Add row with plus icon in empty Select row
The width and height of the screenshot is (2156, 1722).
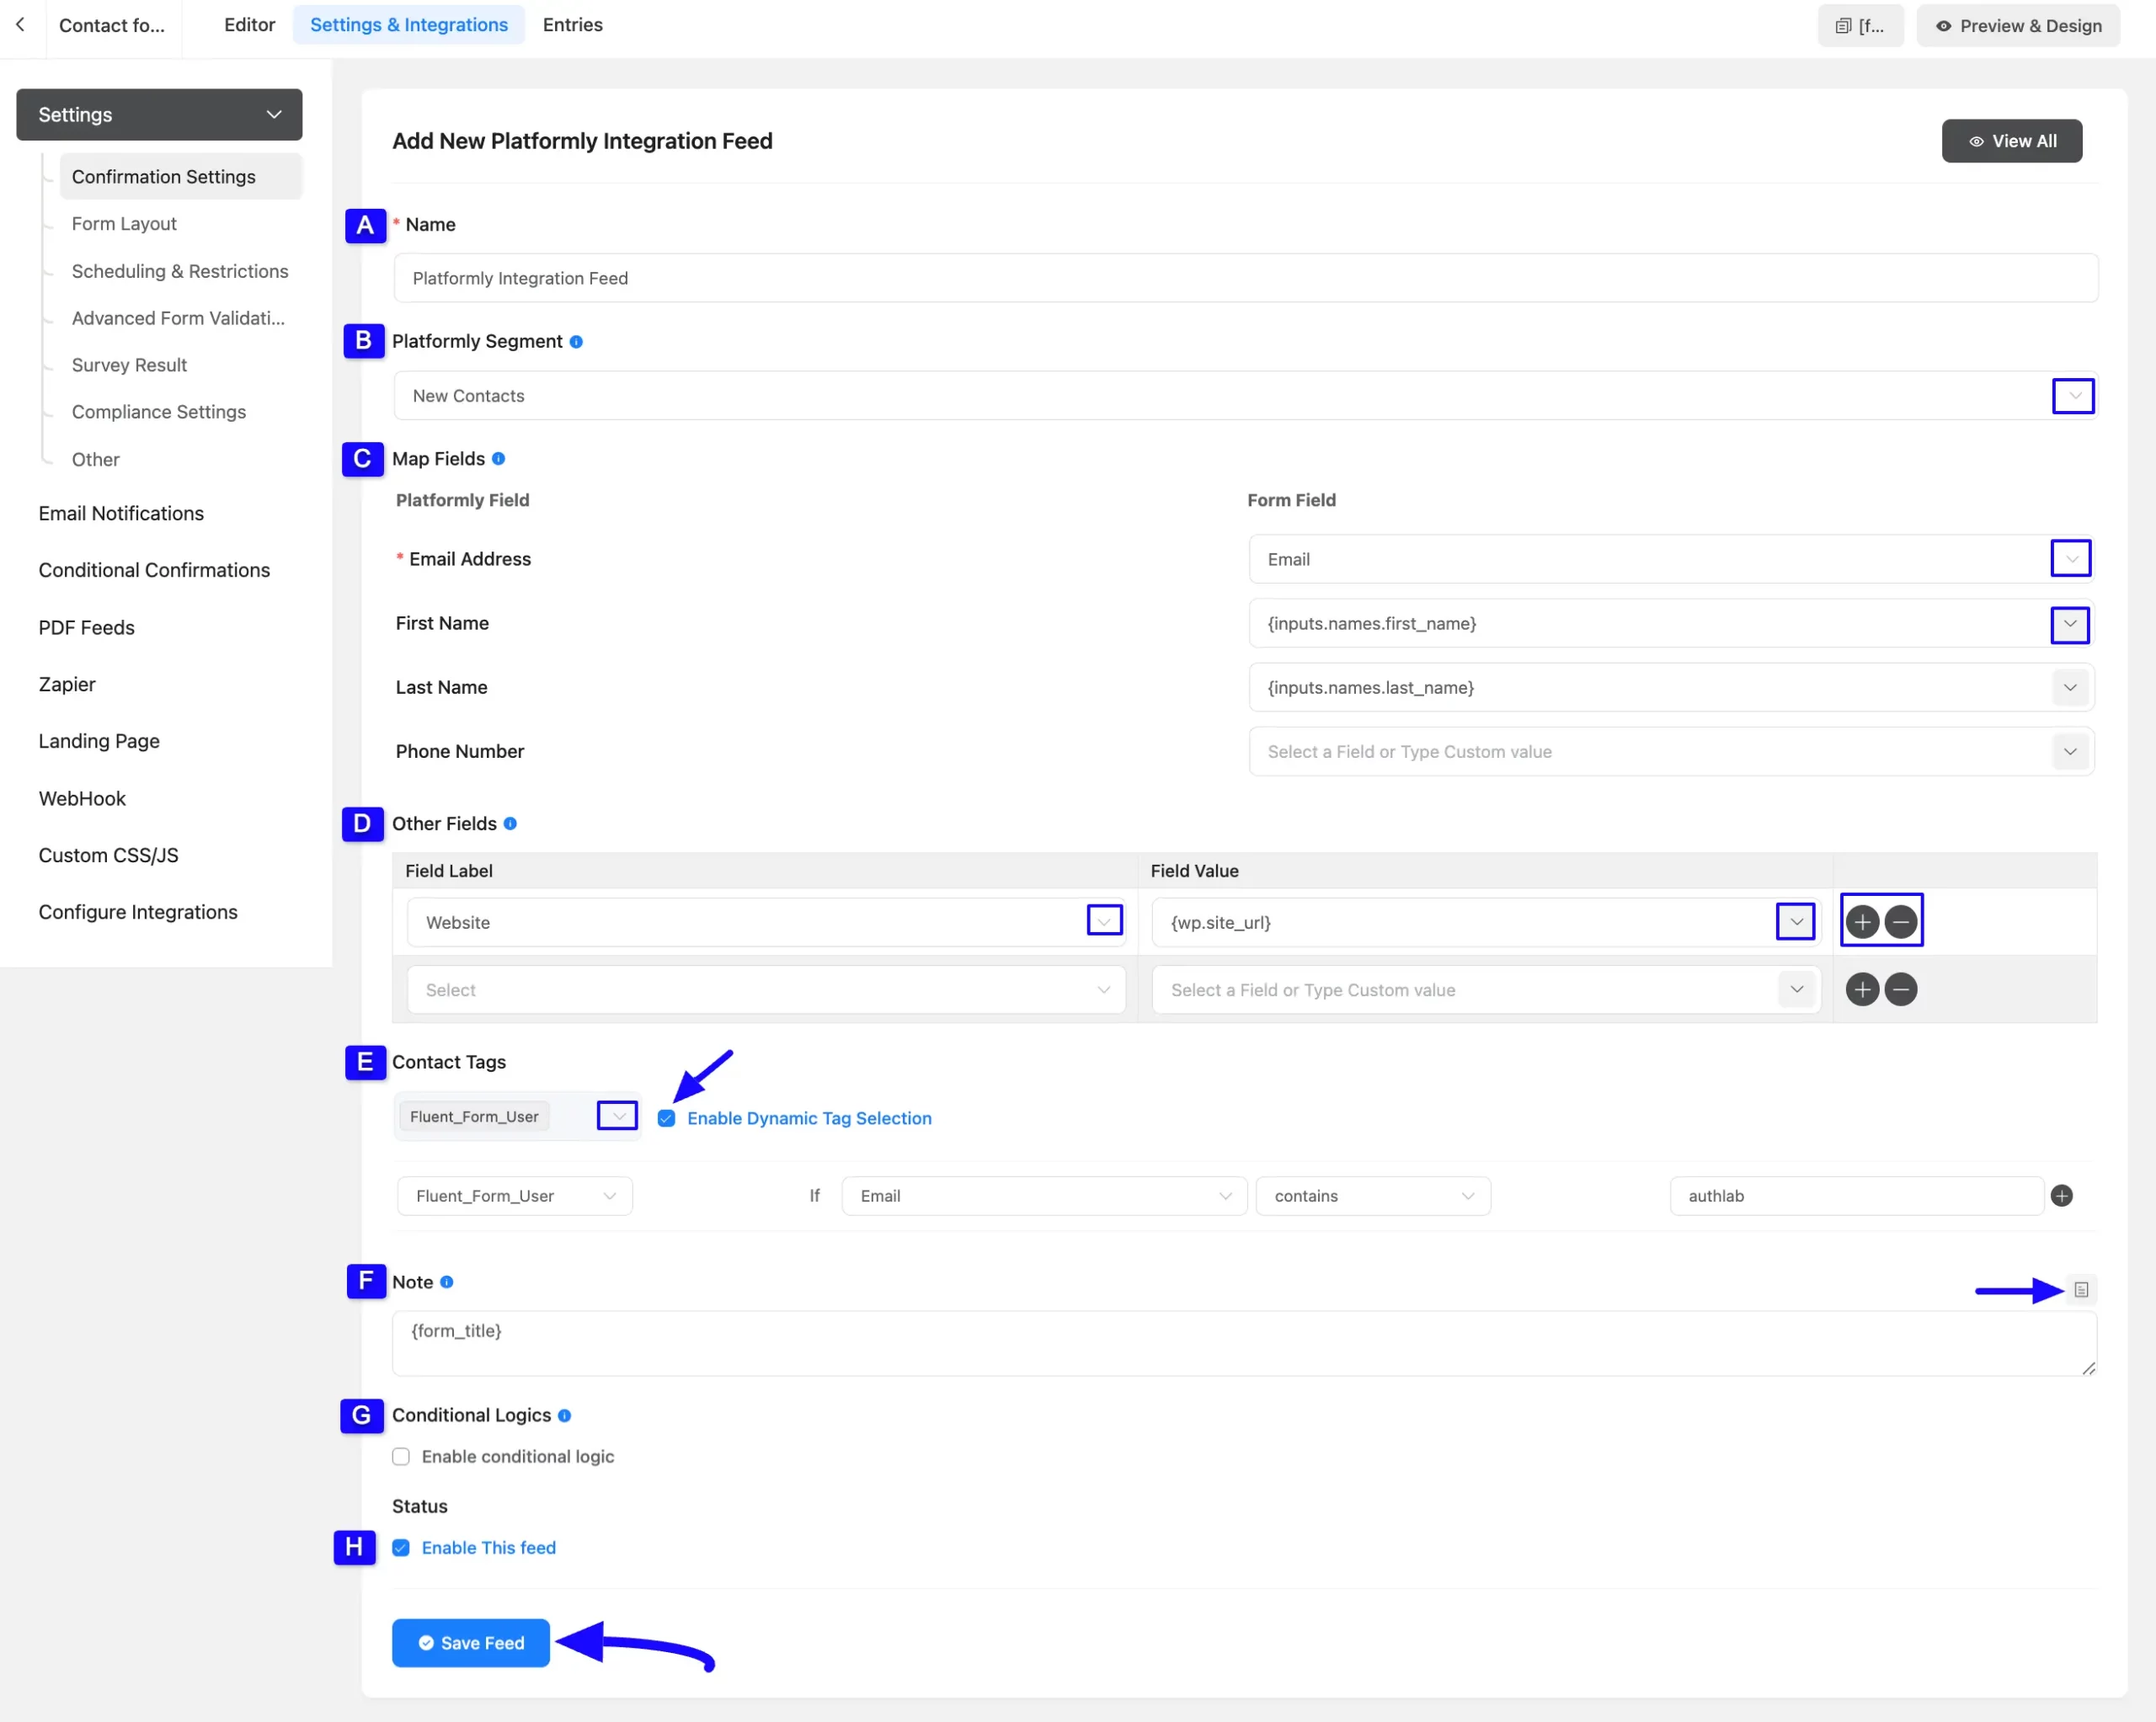[1862, 990]
